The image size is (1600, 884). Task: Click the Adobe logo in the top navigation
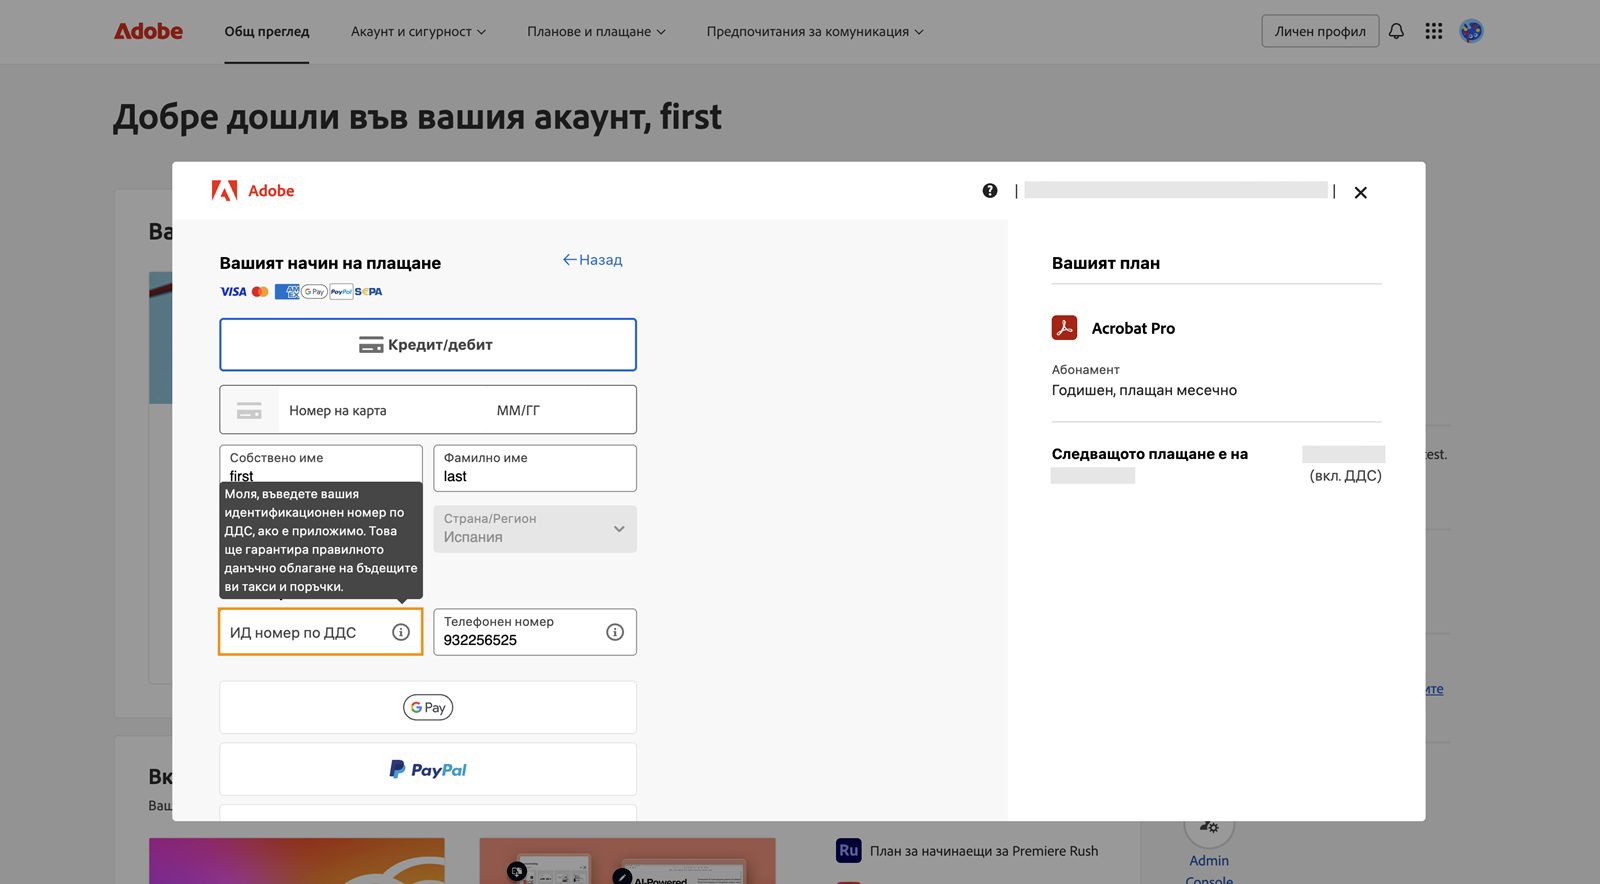click(148, 31)
